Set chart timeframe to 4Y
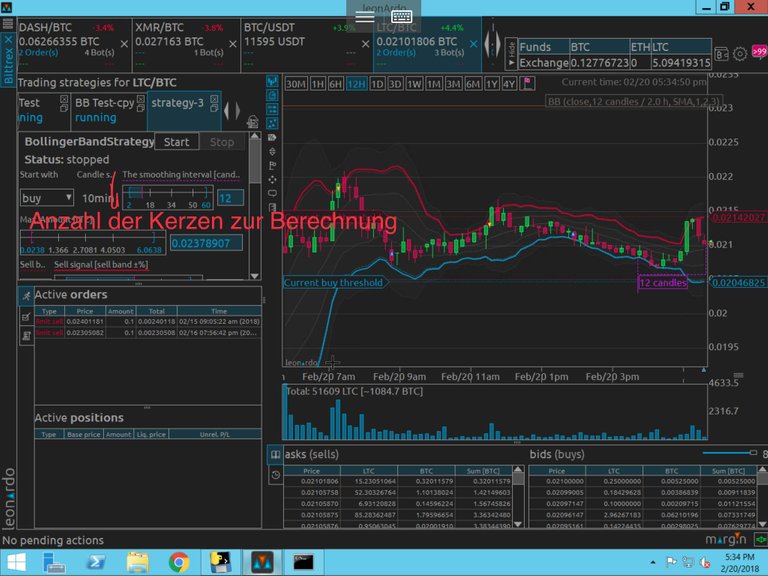The image size is (768, 576). pyautogui.click(x=509, y=84)
